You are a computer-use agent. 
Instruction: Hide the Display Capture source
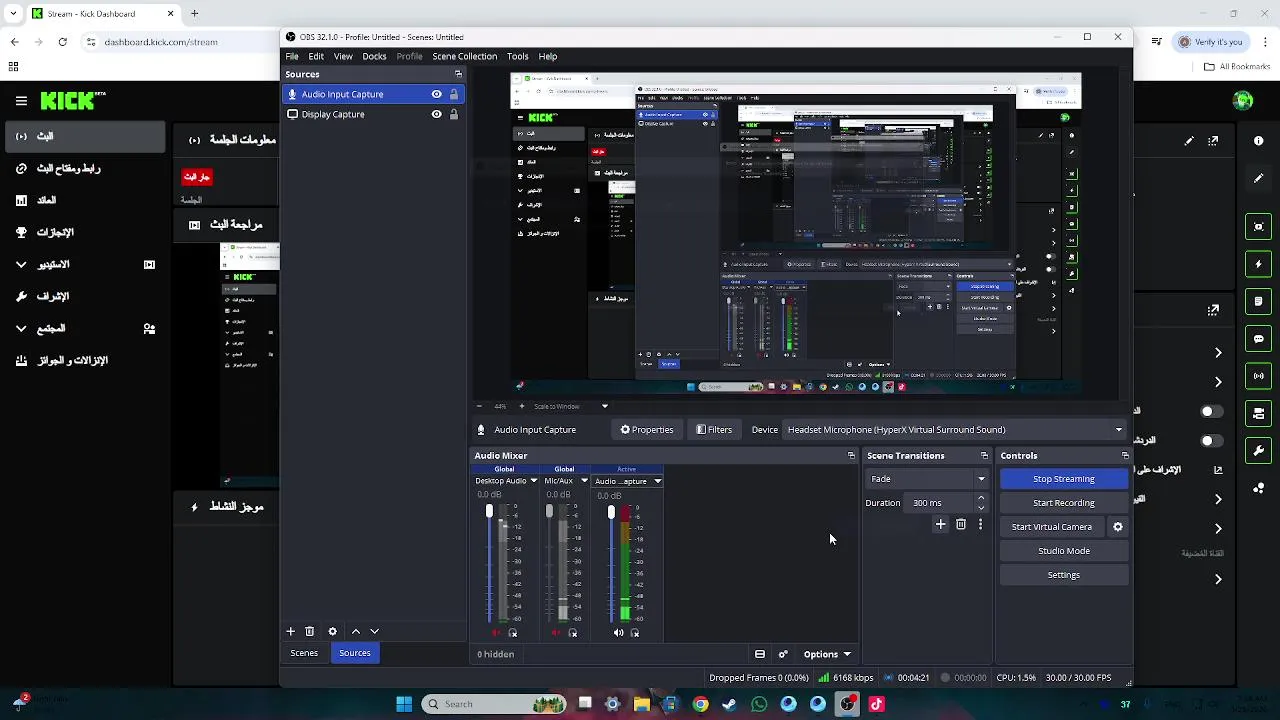pyautogui.click(x=436, y=114)
